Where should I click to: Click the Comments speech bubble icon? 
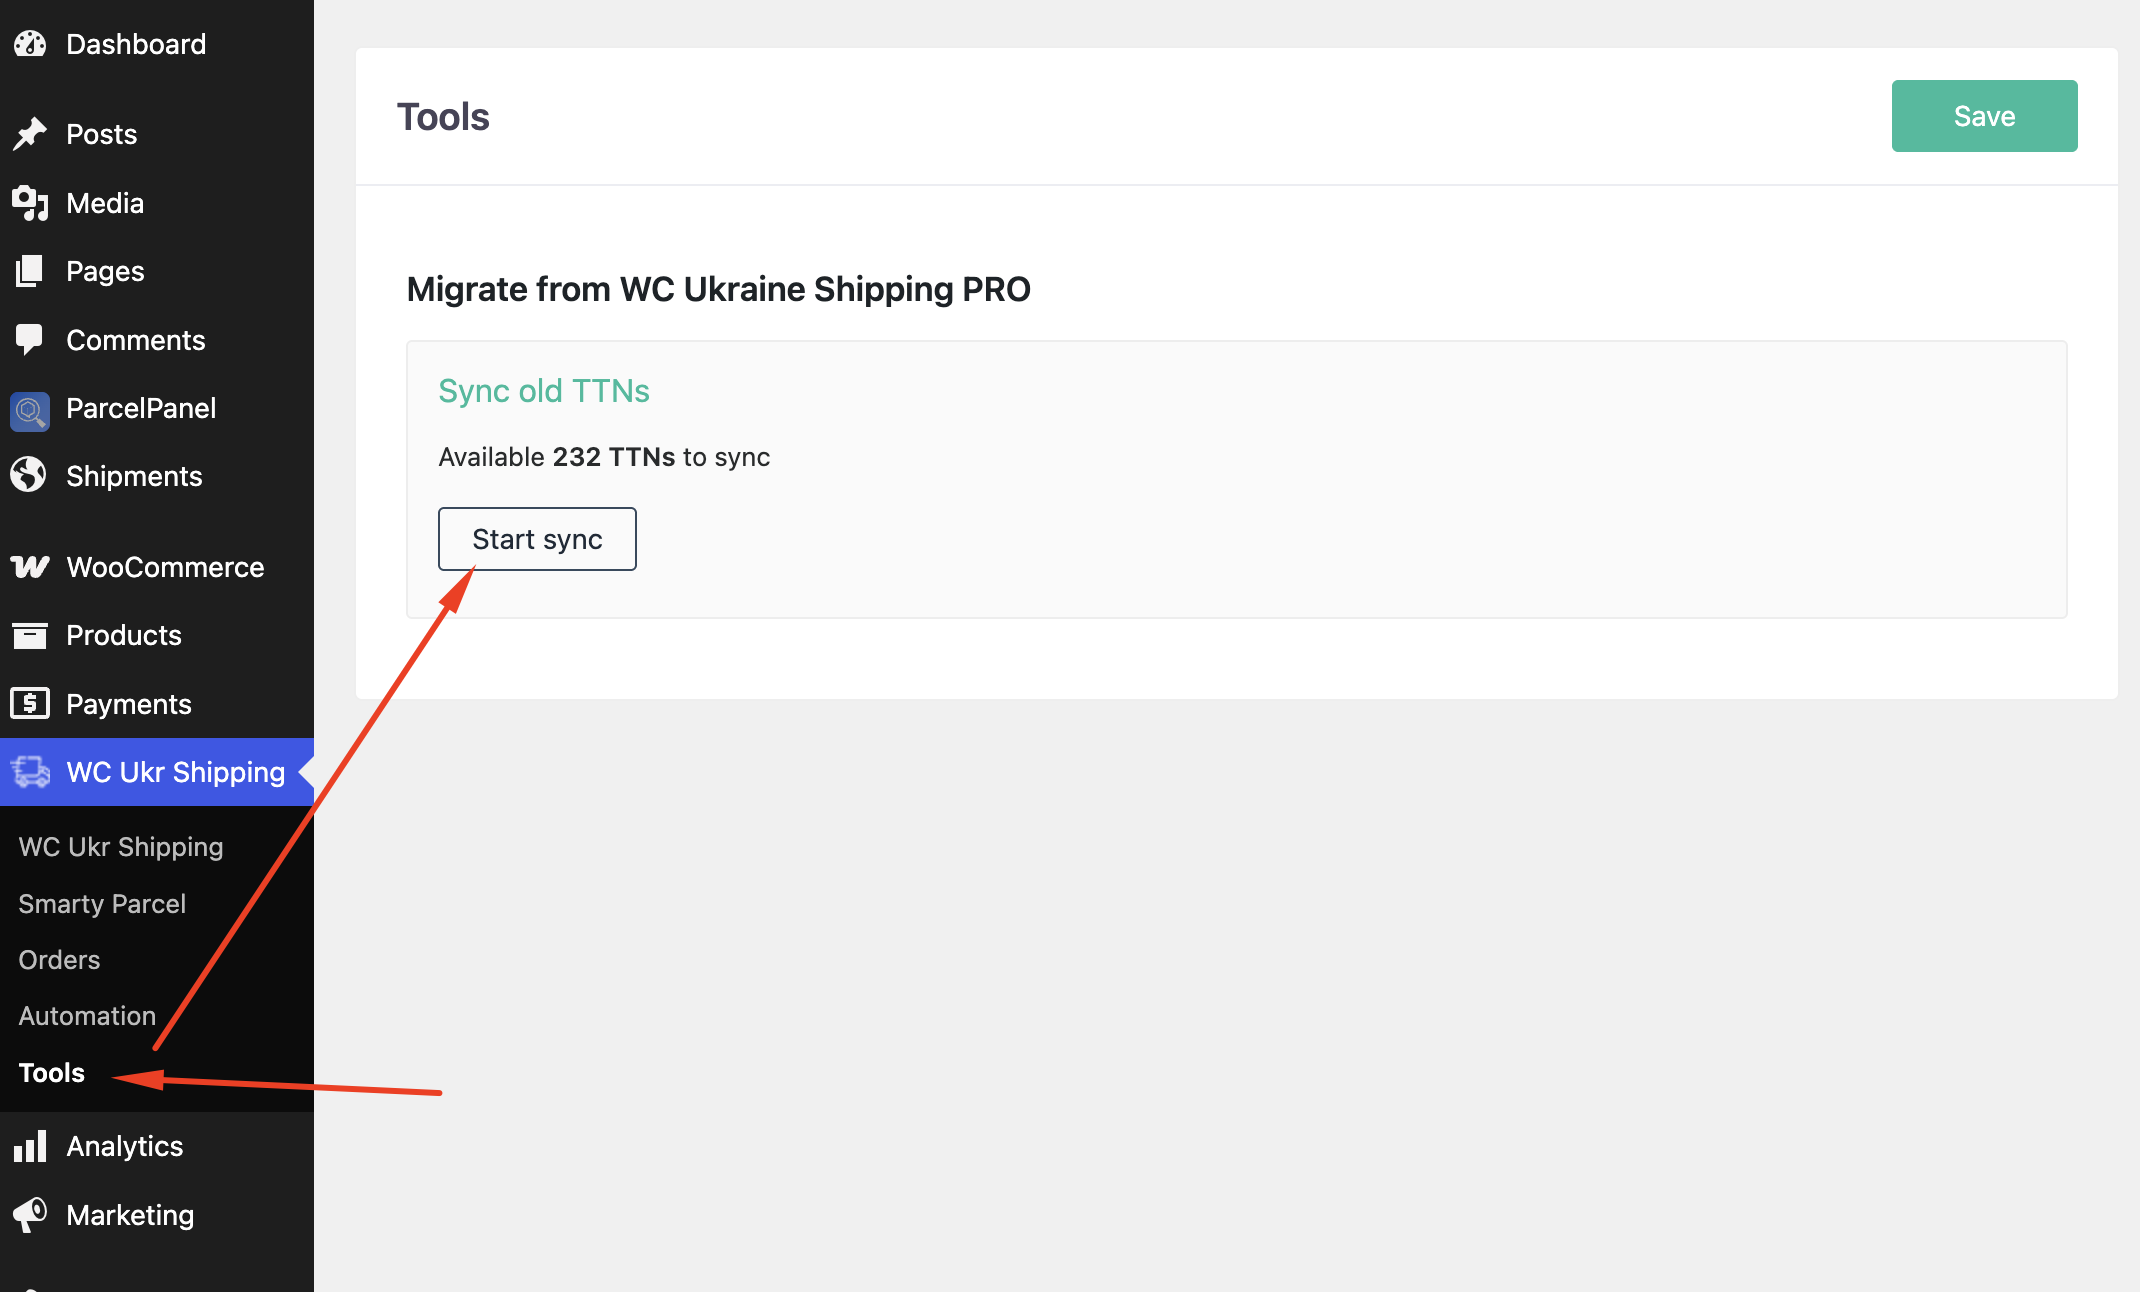30,340
